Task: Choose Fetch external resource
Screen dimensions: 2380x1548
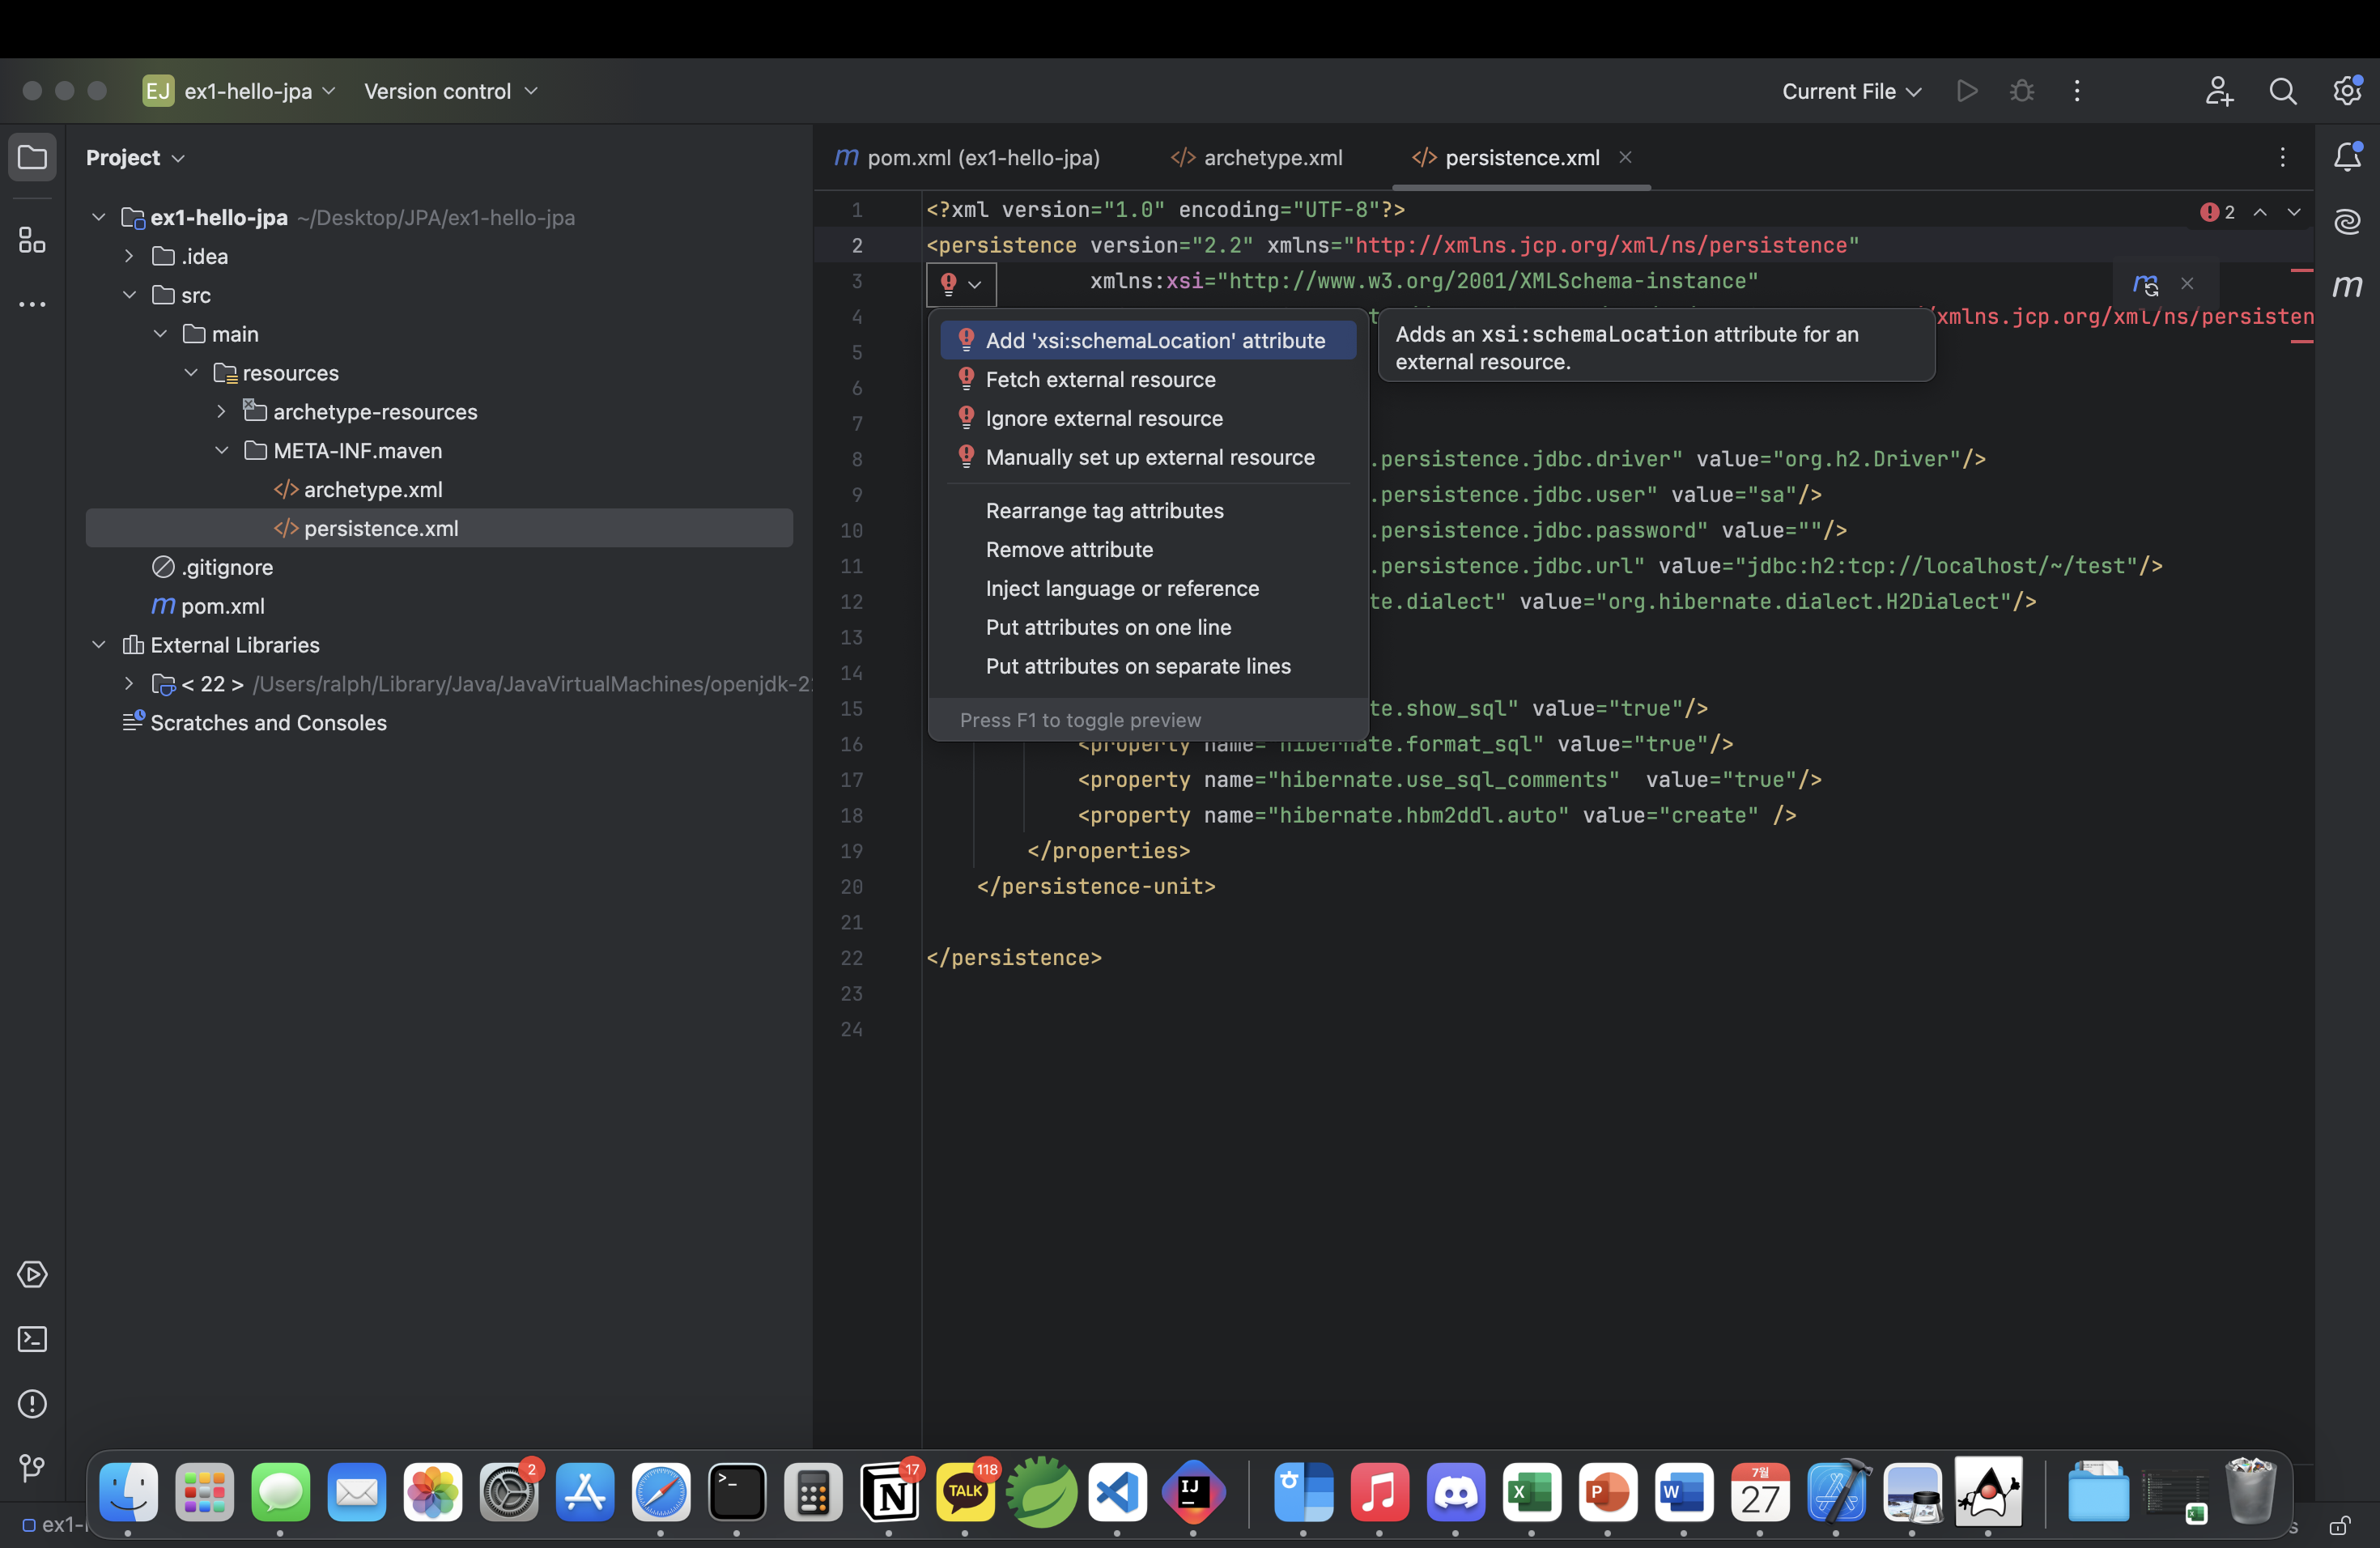Action: [1148, 379]
